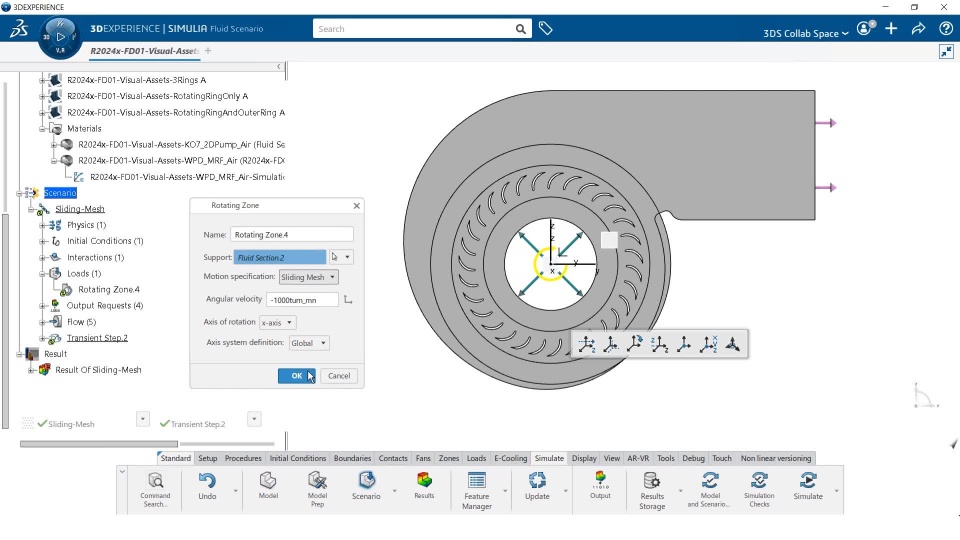Open the Boundaries tab
The image size is (960, 540).
[352, 458]
